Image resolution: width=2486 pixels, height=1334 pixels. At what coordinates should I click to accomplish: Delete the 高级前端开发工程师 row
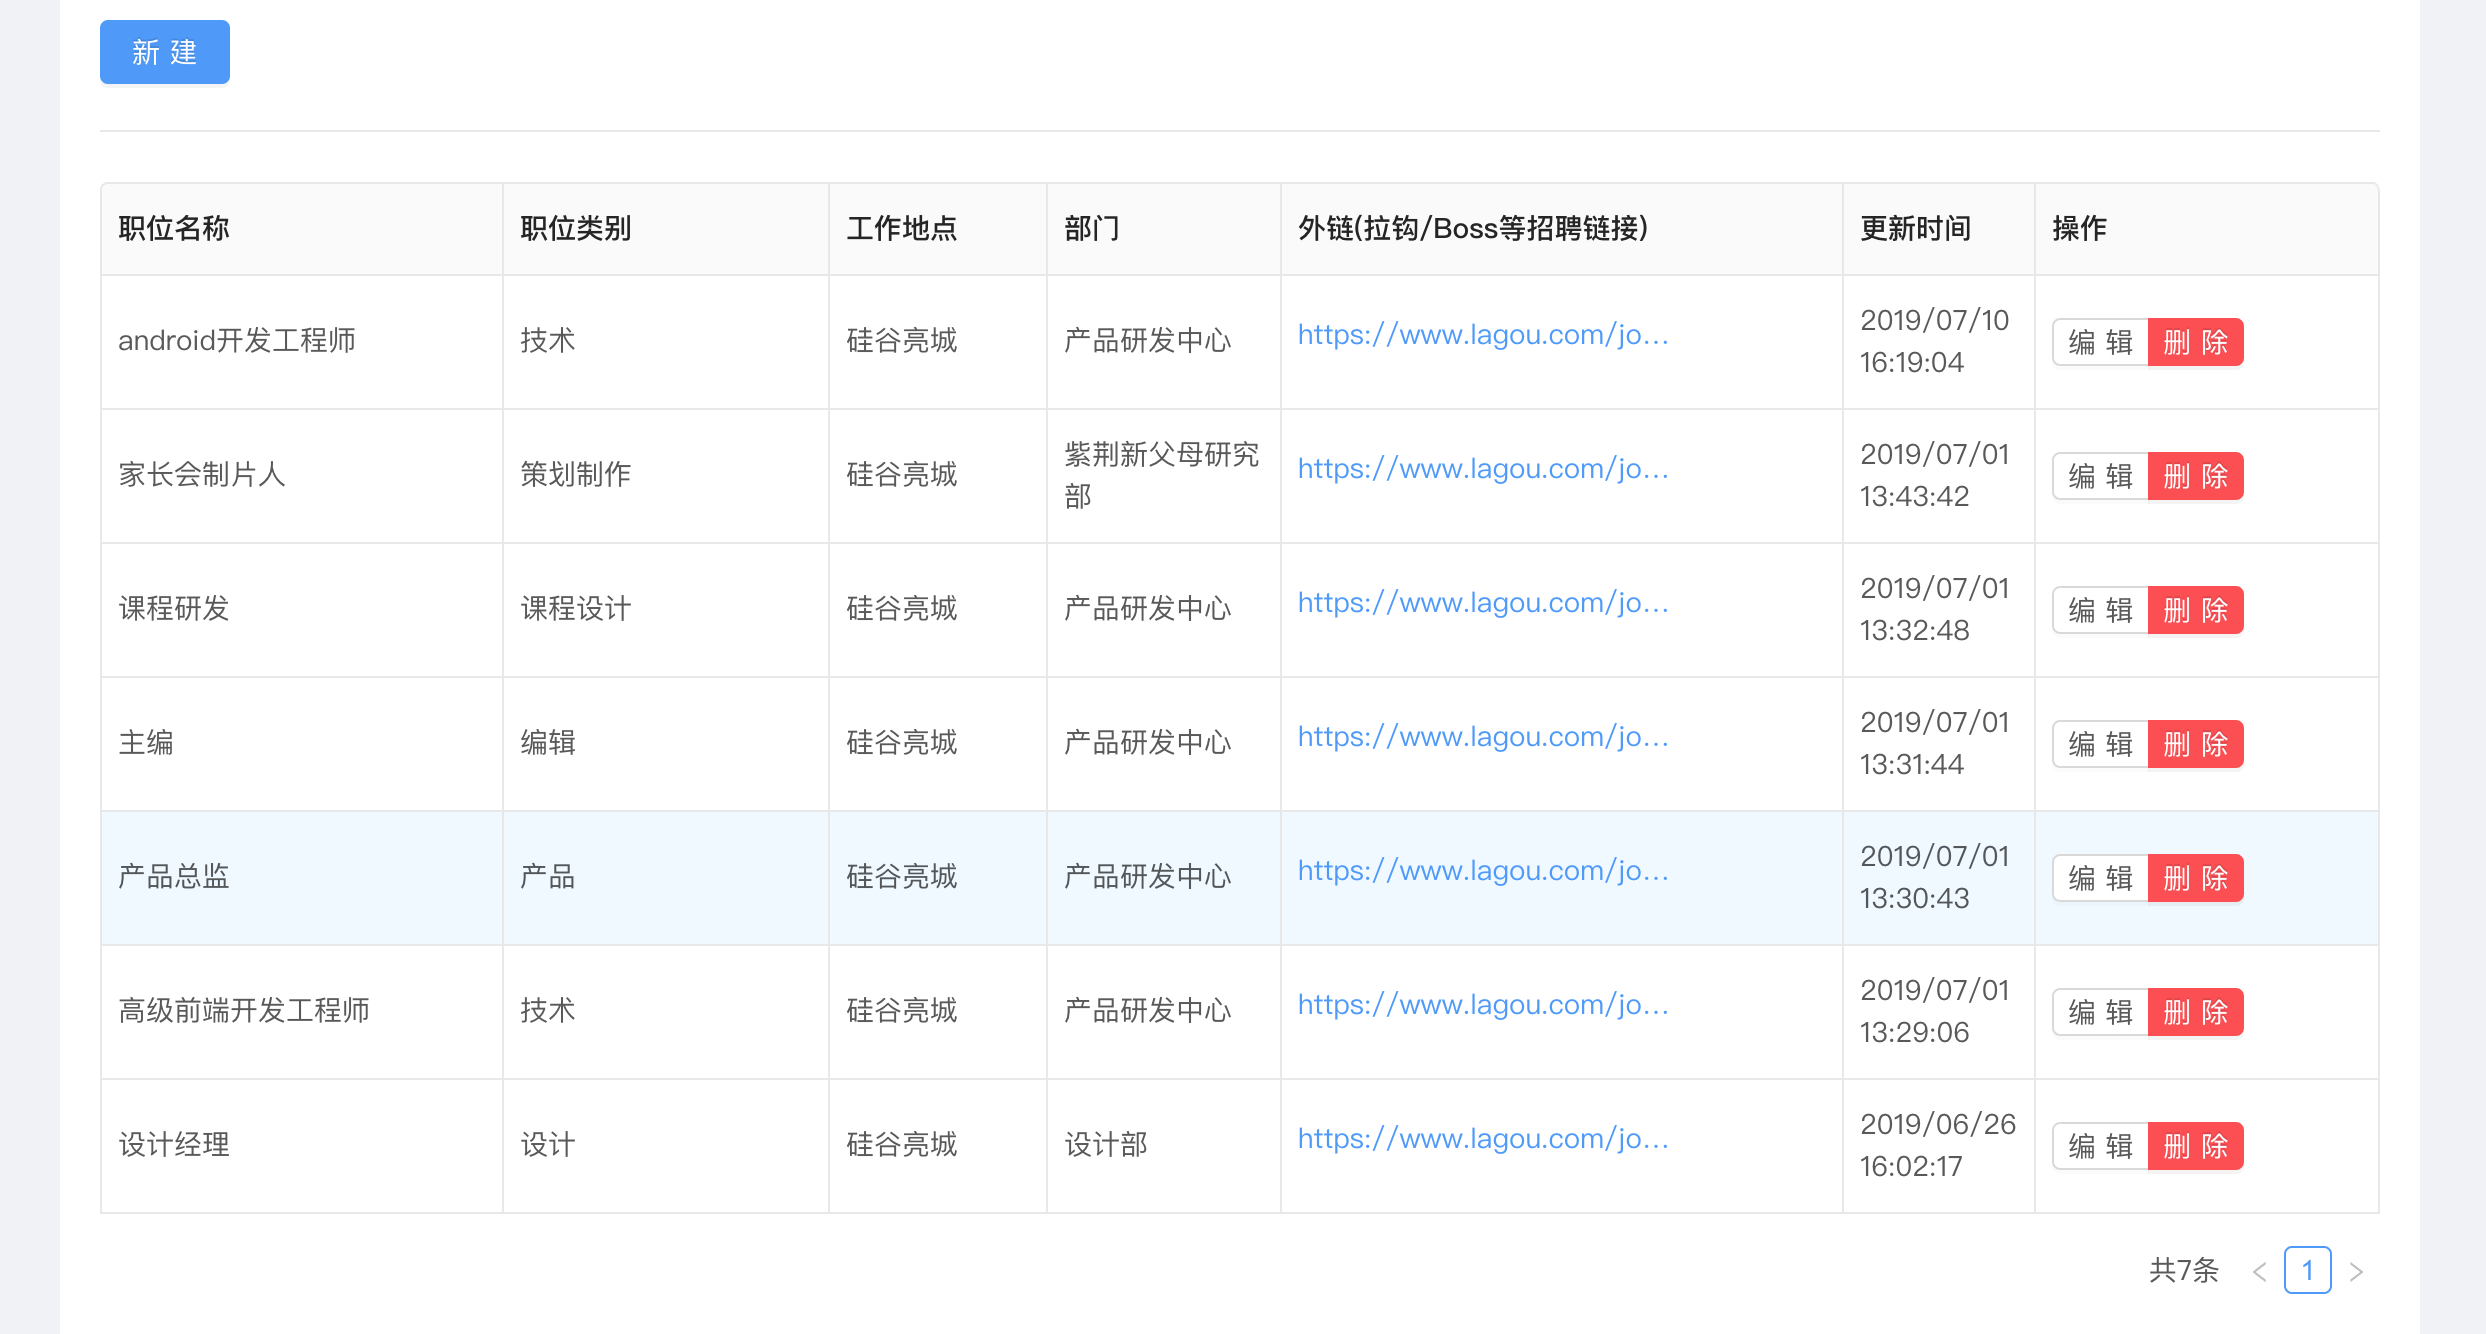pyautogui.click(x=2195, y=1012)
